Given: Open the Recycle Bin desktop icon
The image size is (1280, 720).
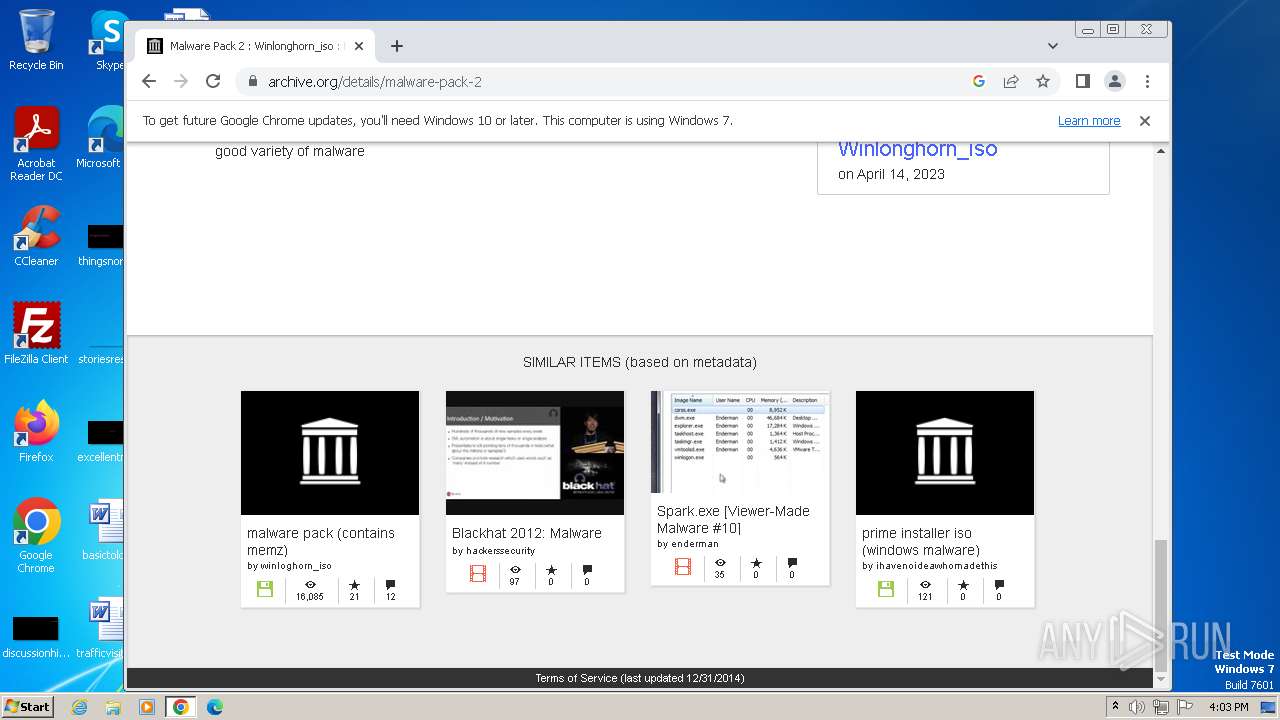Looking at the screenshot, I should [36, 40].
